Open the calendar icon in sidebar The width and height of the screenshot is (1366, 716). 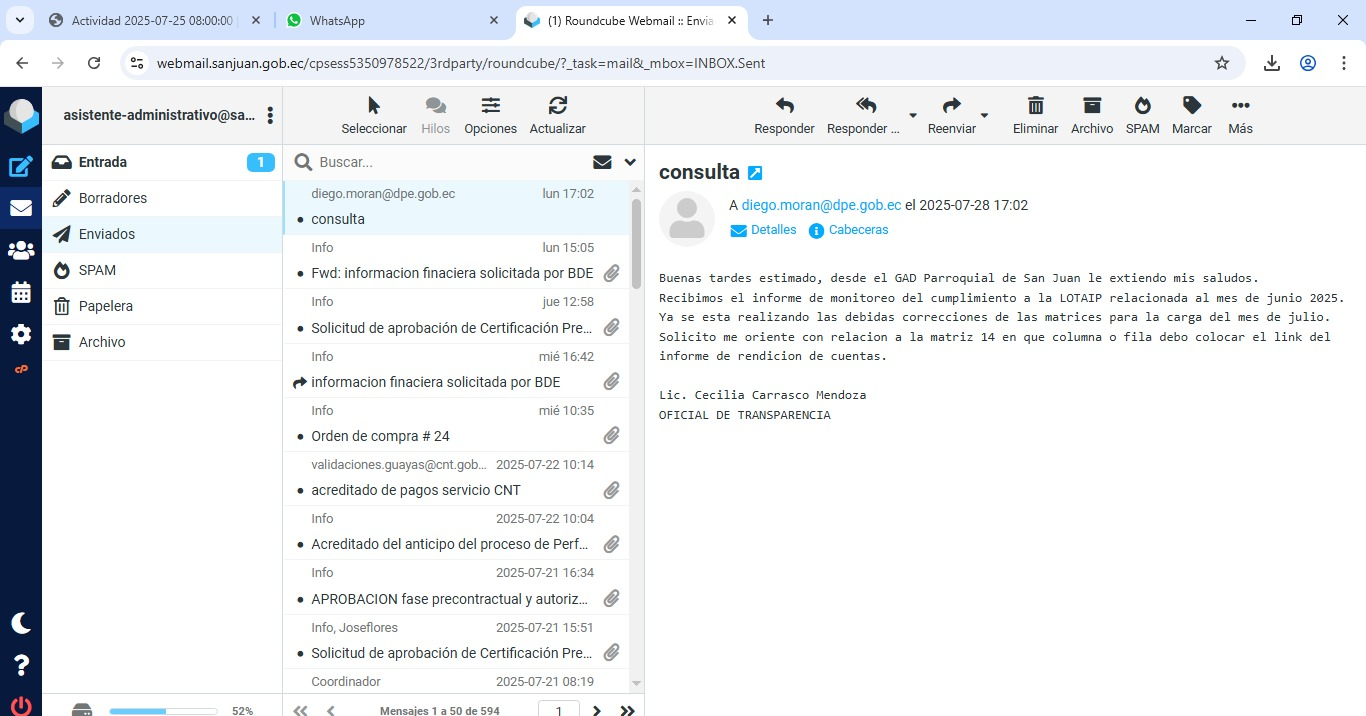(20, 293)
